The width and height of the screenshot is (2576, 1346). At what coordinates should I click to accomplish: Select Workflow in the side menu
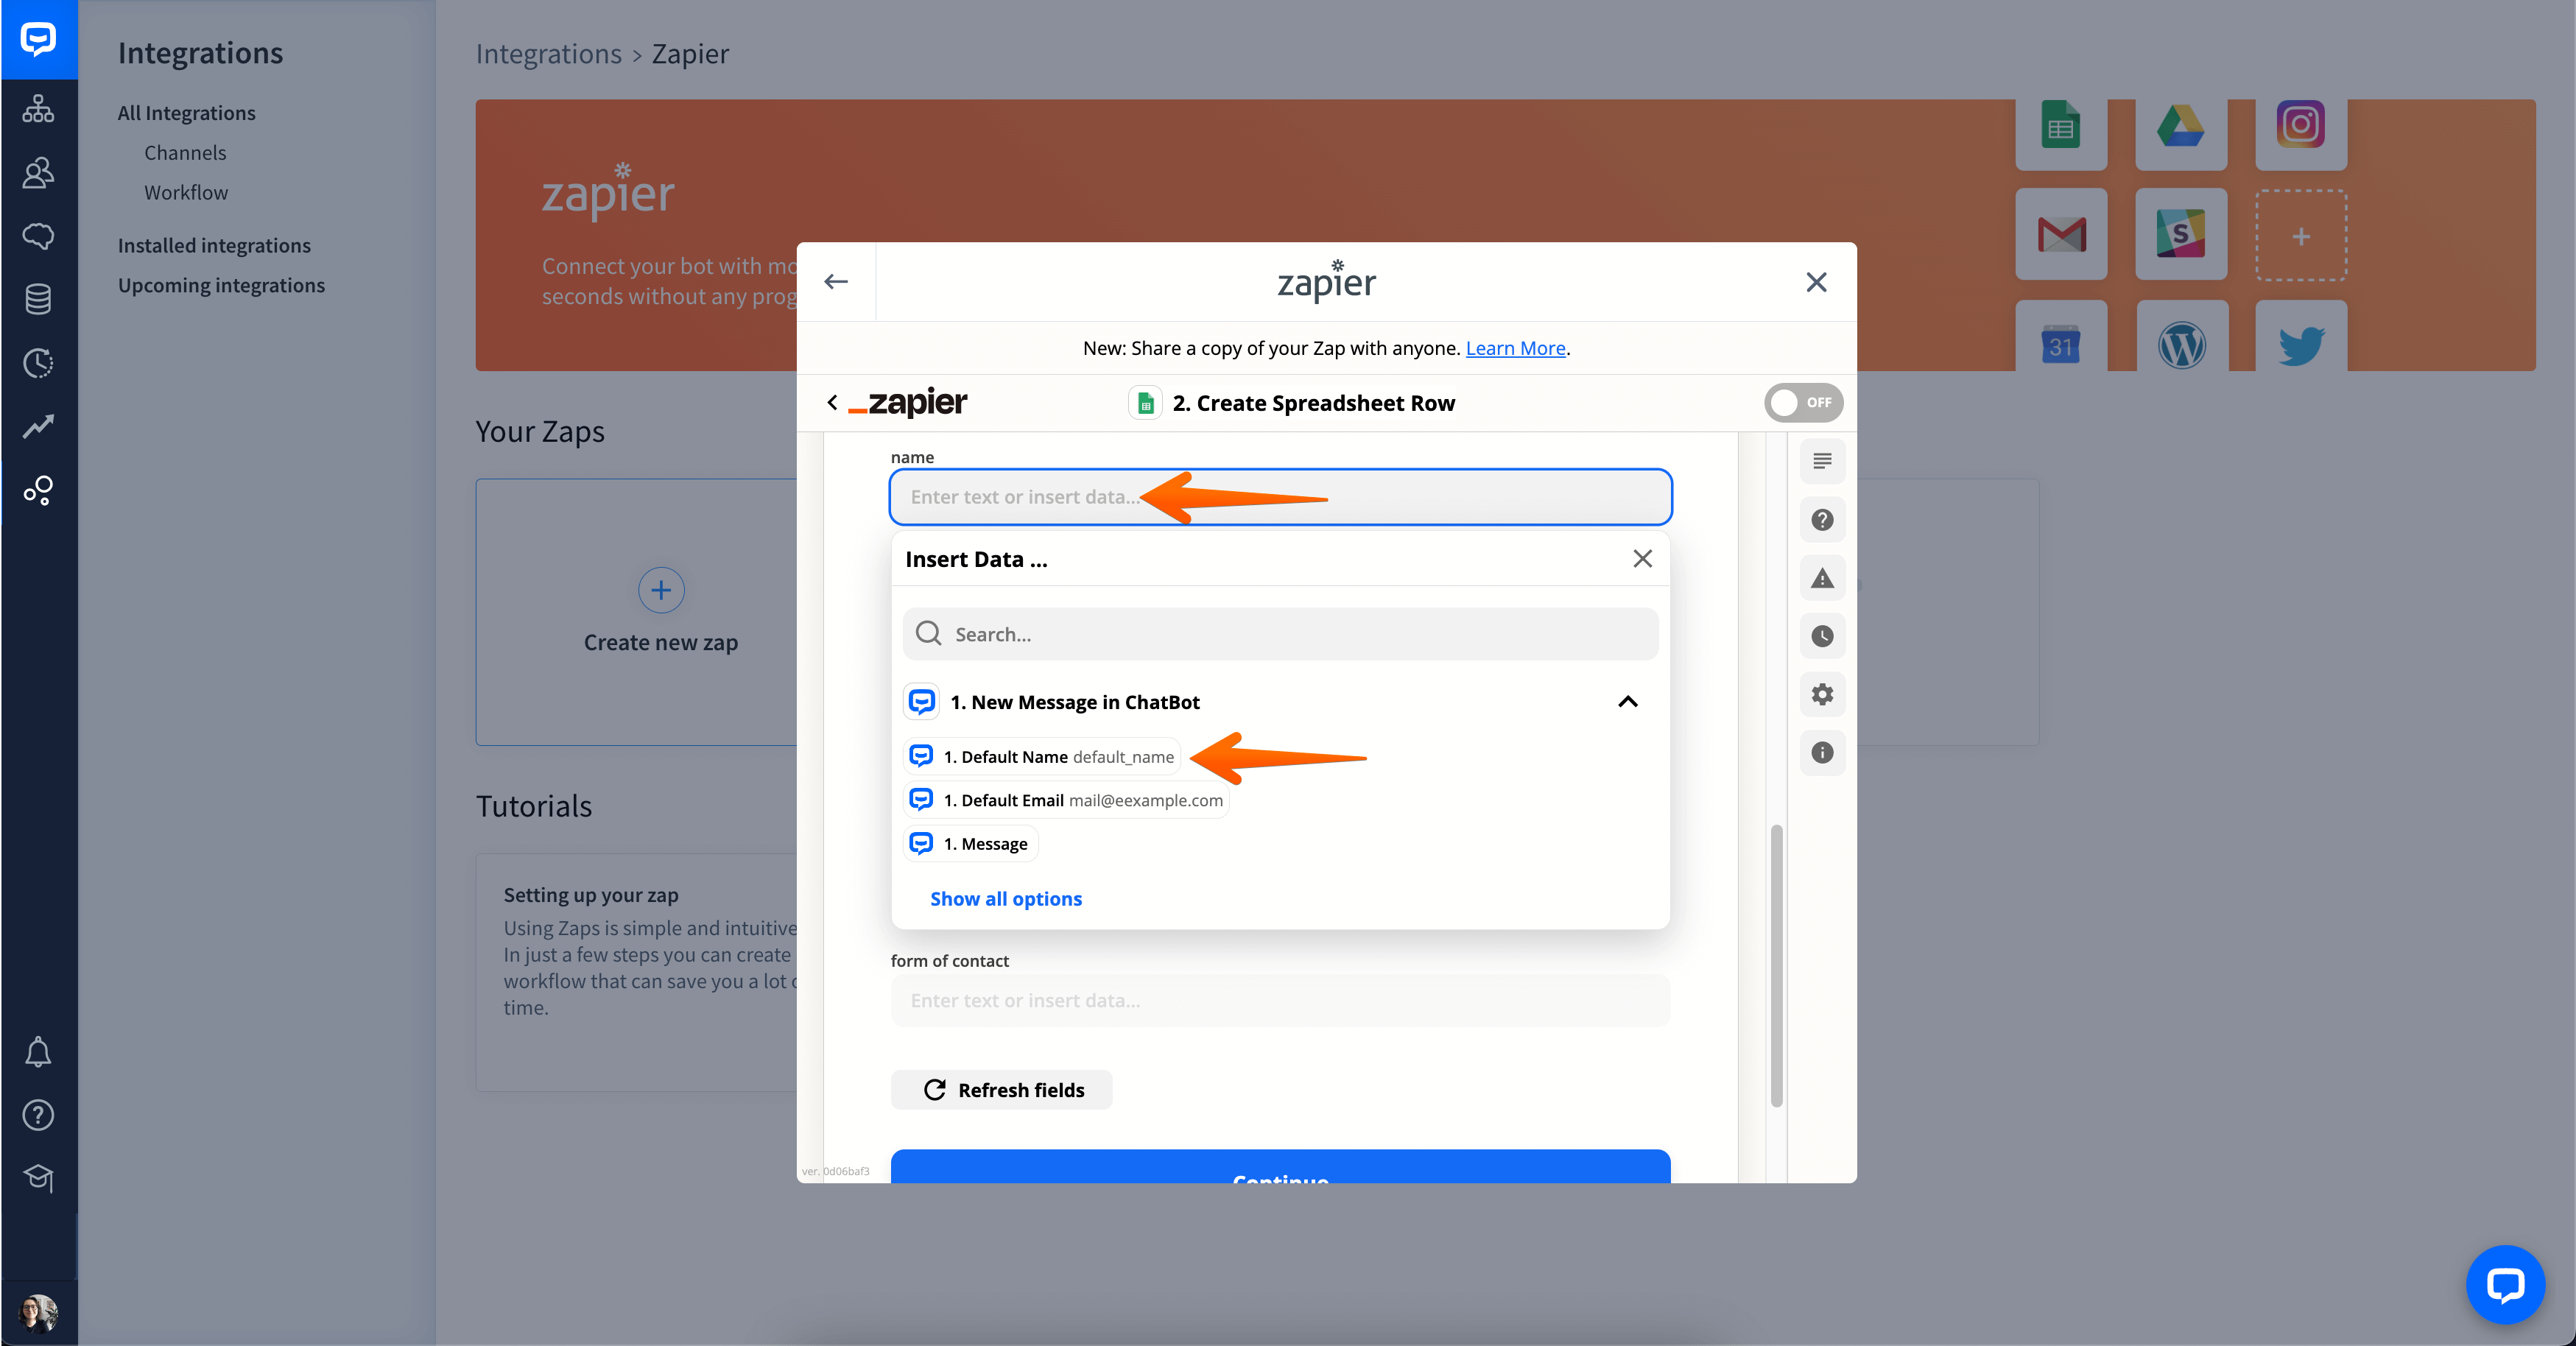(186, 193)
